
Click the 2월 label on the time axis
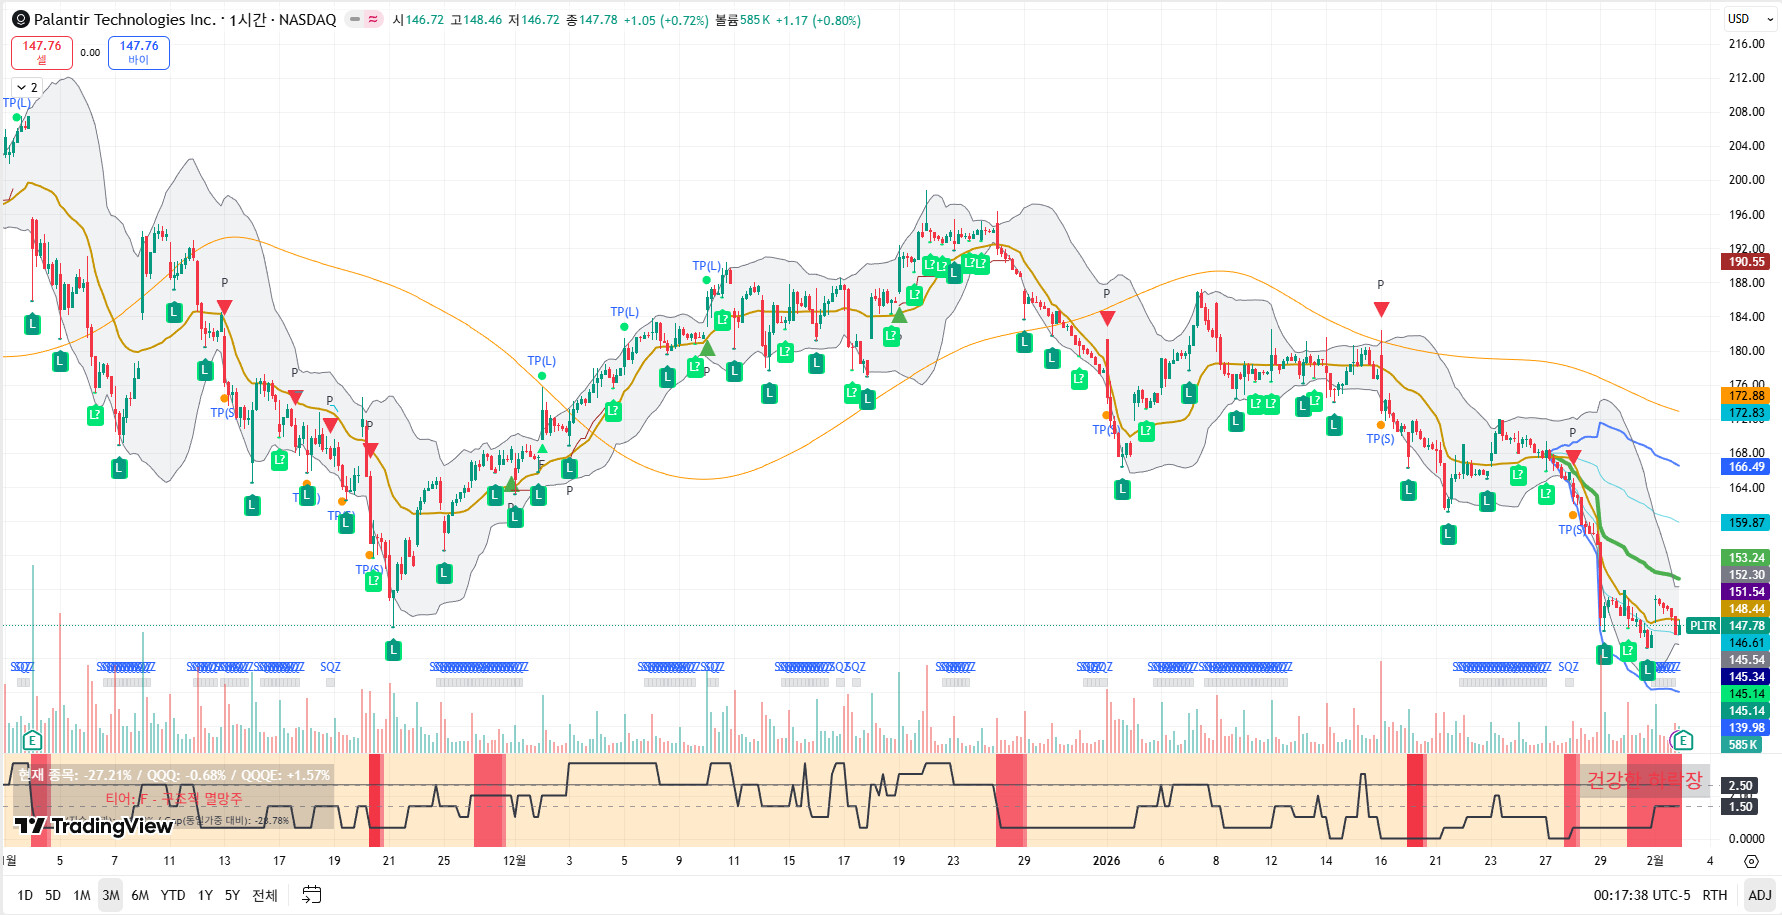(1655, 861)
